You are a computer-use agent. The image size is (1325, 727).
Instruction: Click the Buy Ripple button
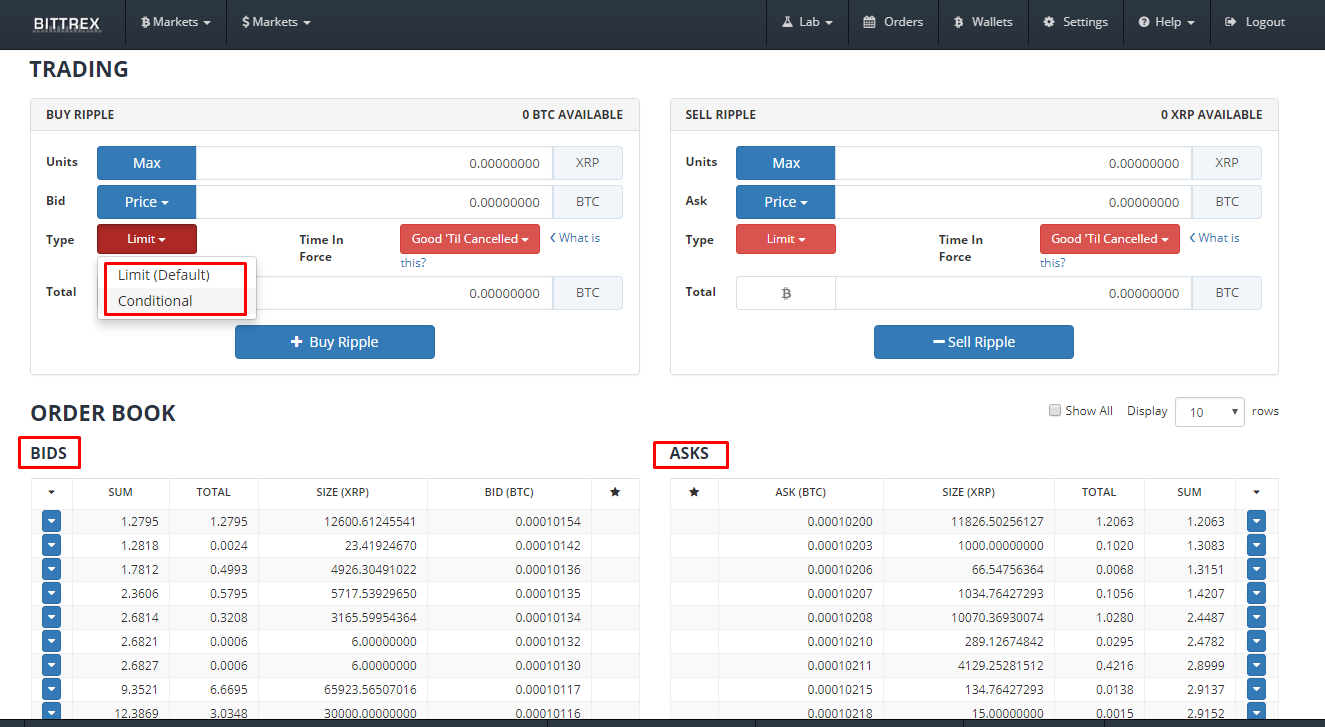[334, 341]
